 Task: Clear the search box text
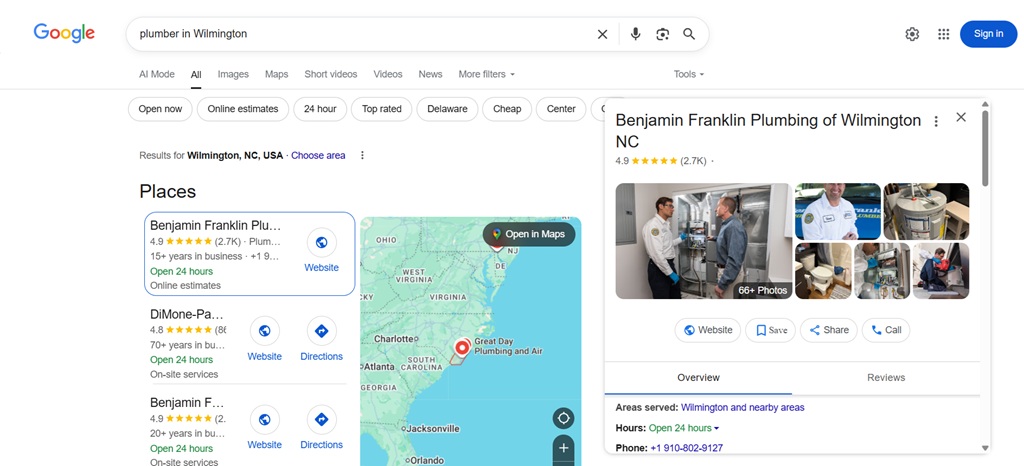click(602, 34)
